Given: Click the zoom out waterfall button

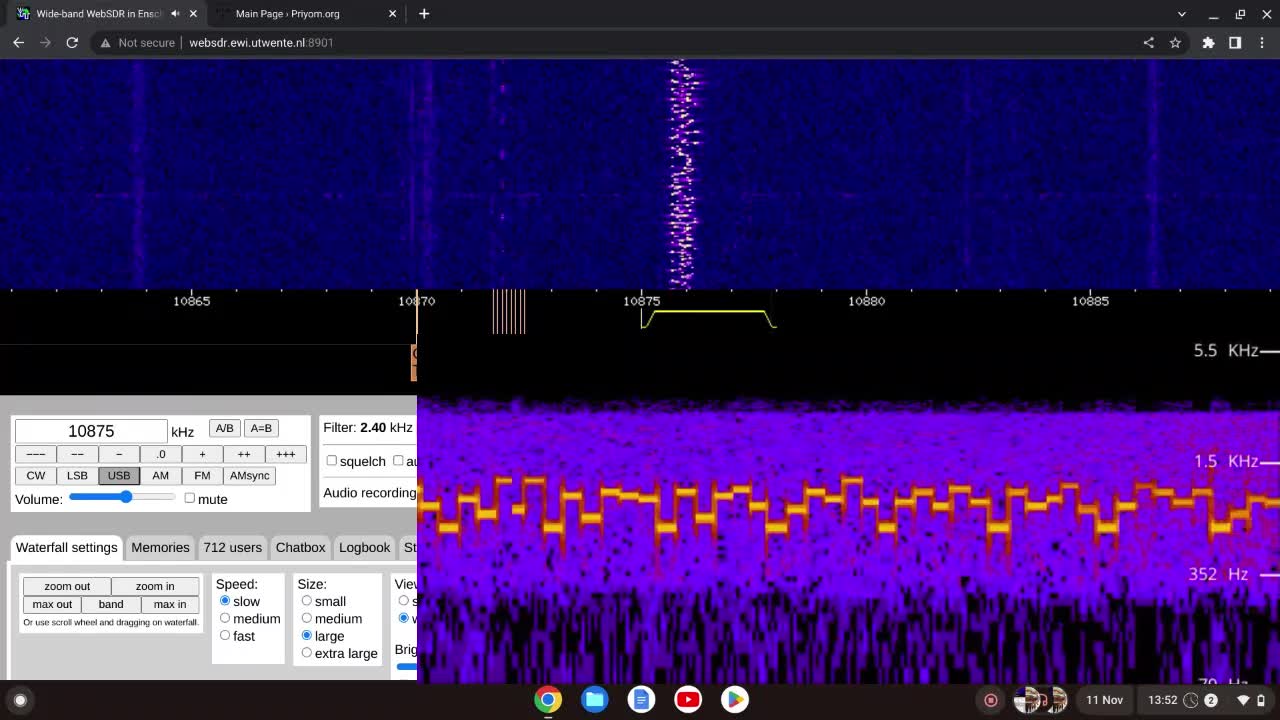Looking at the screenshot, I should (x=67, y=586).
